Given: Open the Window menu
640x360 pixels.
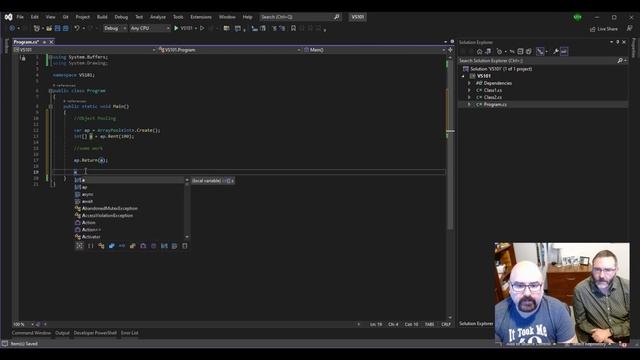Looking at the screenshot, I should pos(227,17).
